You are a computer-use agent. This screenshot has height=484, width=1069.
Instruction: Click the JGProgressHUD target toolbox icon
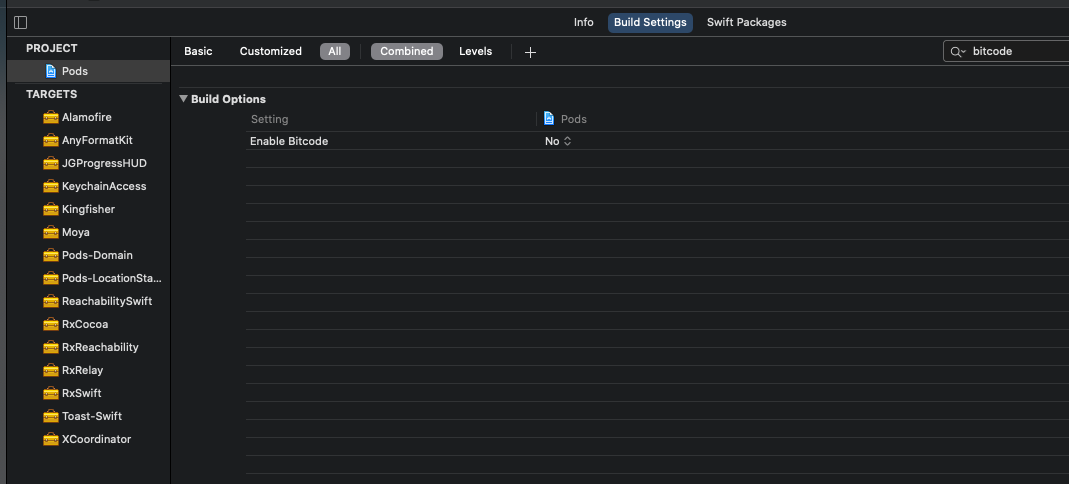(x=50, y=164)
